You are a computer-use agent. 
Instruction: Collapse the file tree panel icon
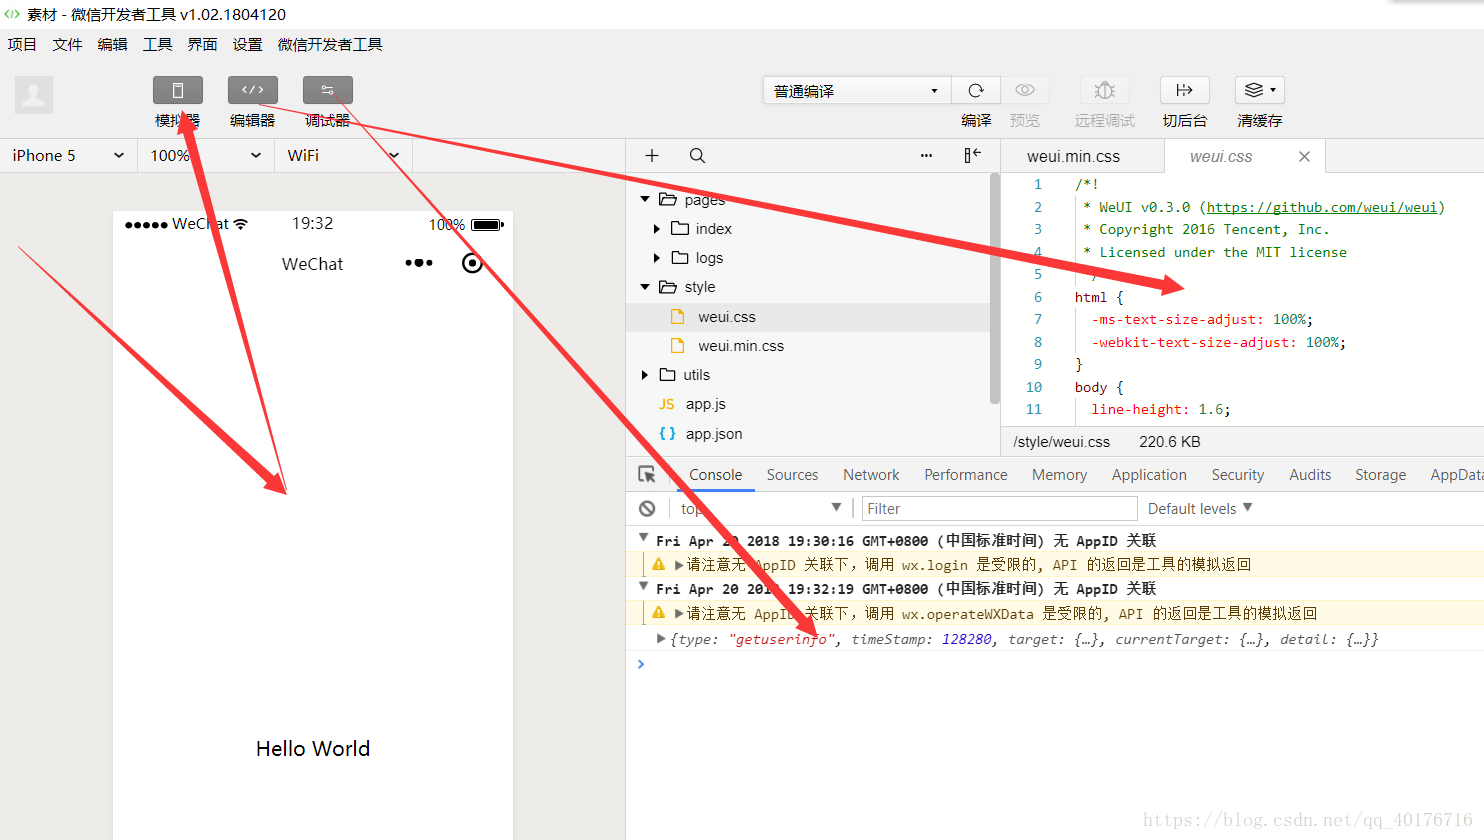pos(972,155)
